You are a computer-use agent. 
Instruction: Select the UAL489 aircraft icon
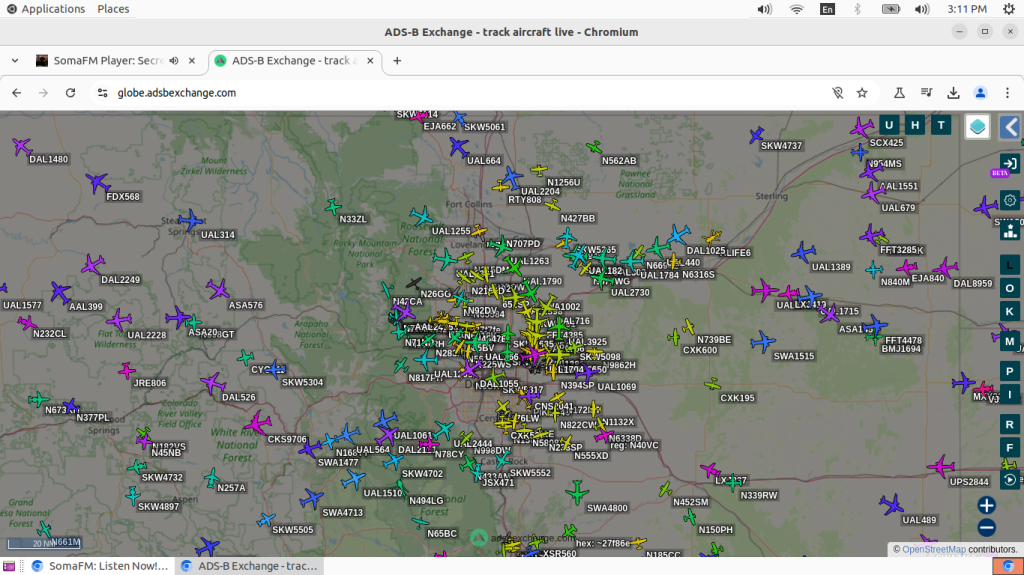pos(891,504)
